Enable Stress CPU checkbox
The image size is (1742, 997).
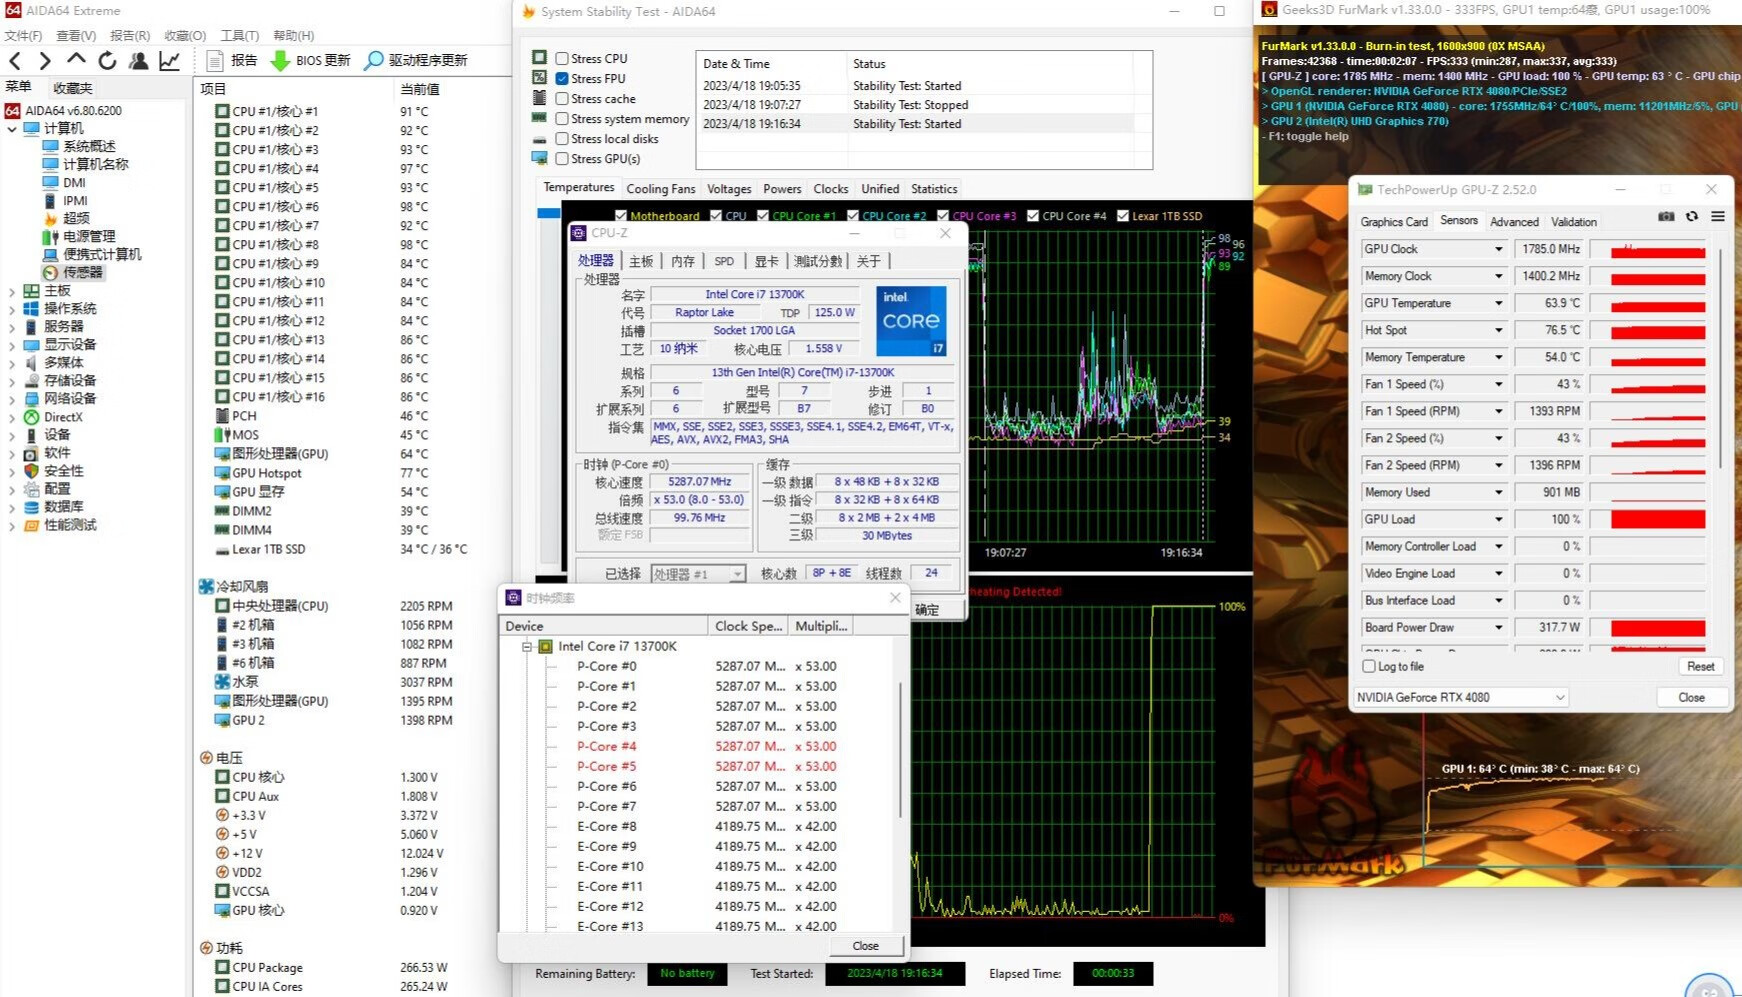[x=562, y=59]
